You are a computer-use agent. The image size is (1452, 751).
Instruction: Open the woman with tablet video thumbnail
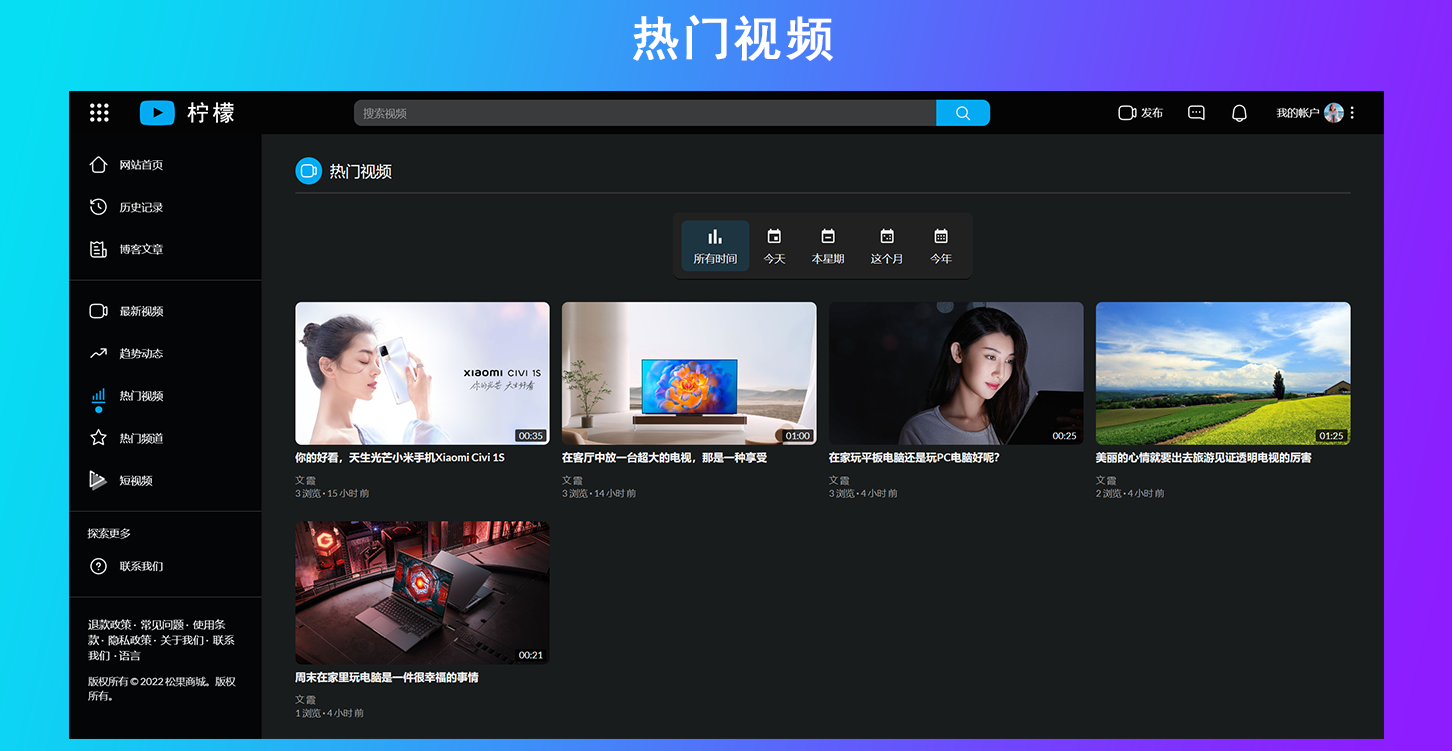click(956, 373)
